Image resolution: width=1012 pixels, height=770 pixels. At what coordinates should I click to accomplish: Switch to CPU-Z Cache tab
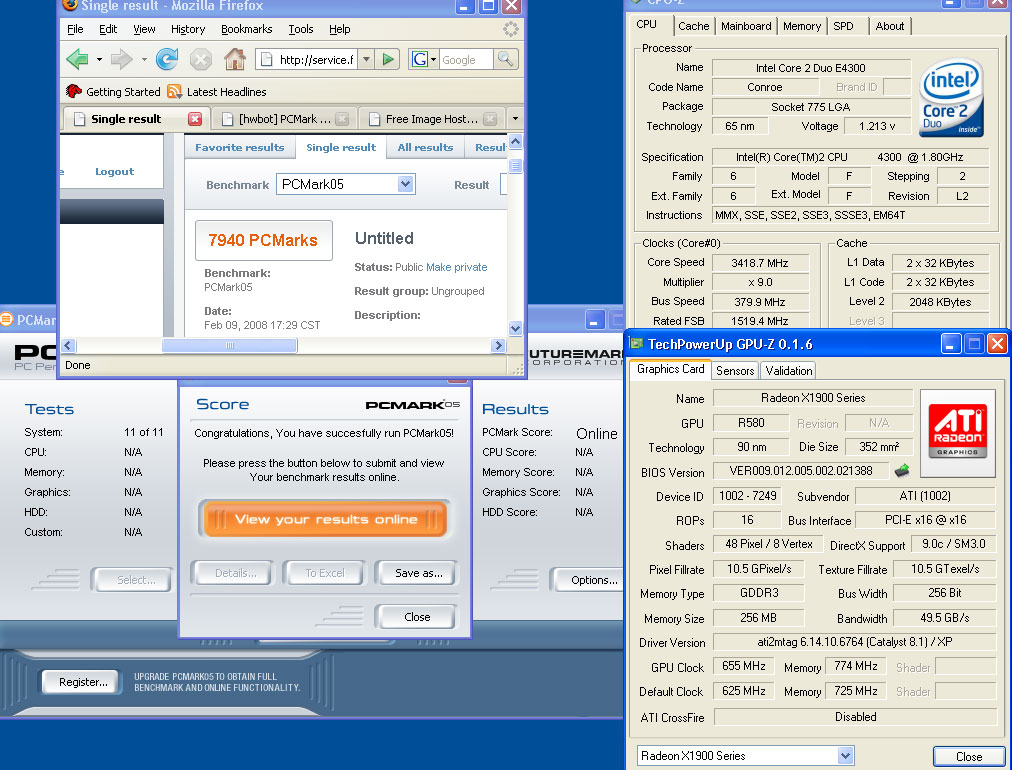pyautogui.click(x=694, y=26)
